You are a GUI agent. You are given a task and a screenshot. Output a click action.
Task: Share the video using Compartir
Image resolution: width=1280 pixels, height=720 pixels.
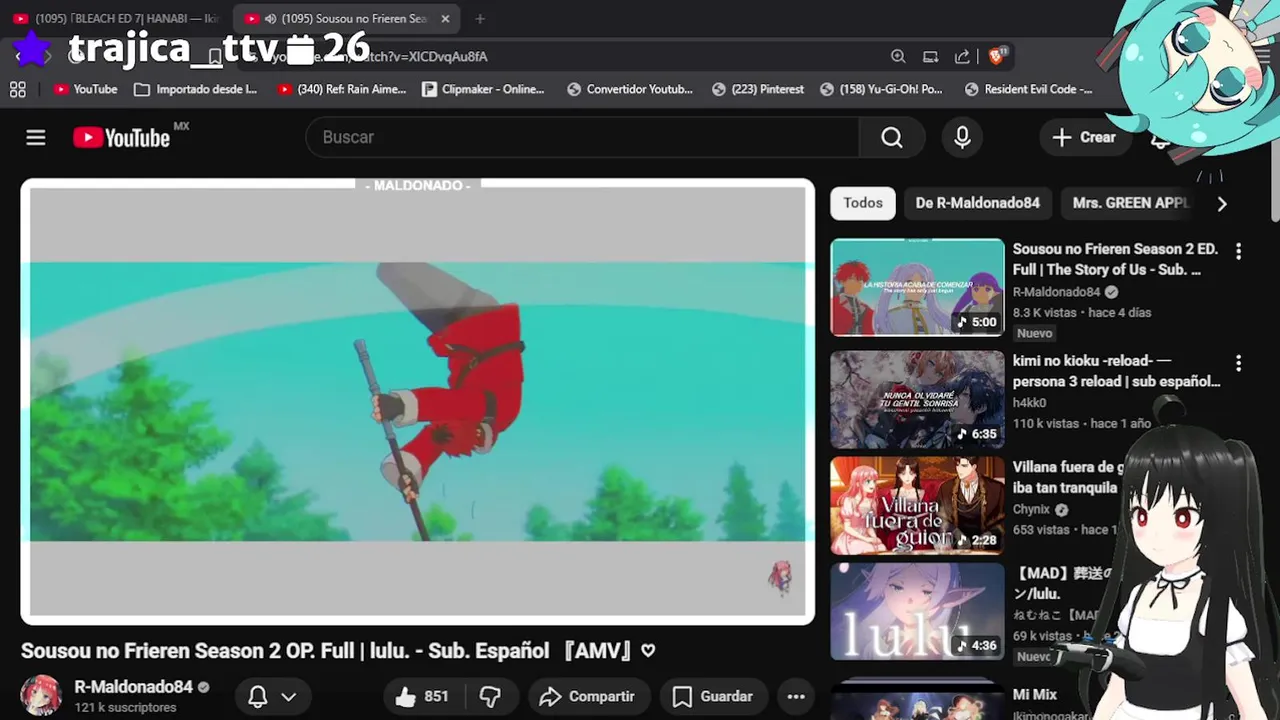[x=587, y=696]
